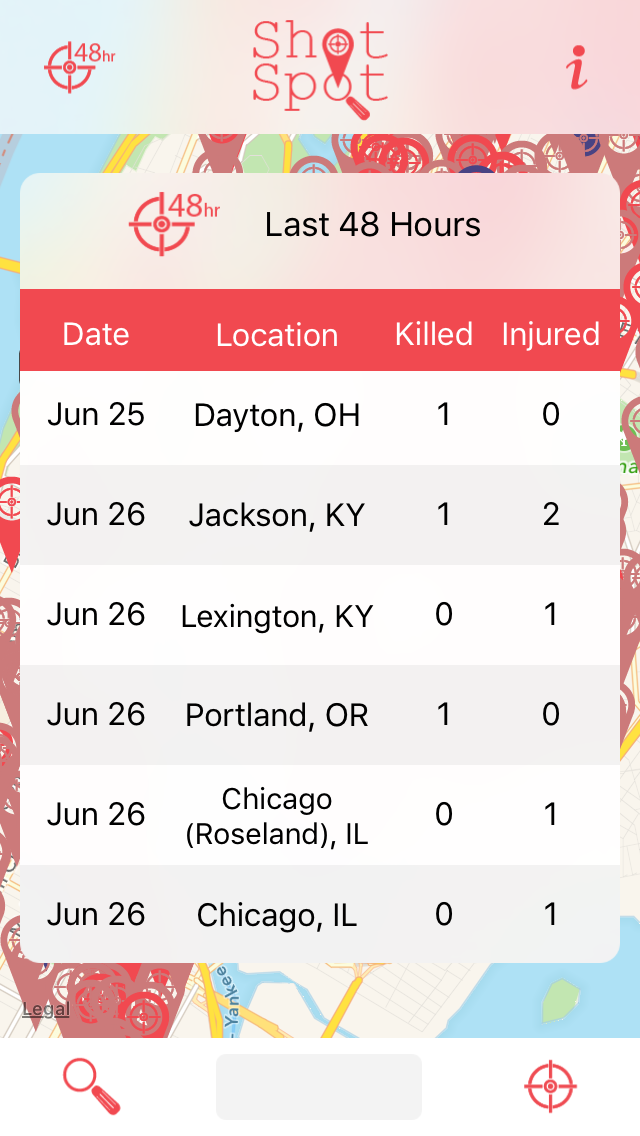Open the Chicago (Roseland), IL row

click(320, 814)
